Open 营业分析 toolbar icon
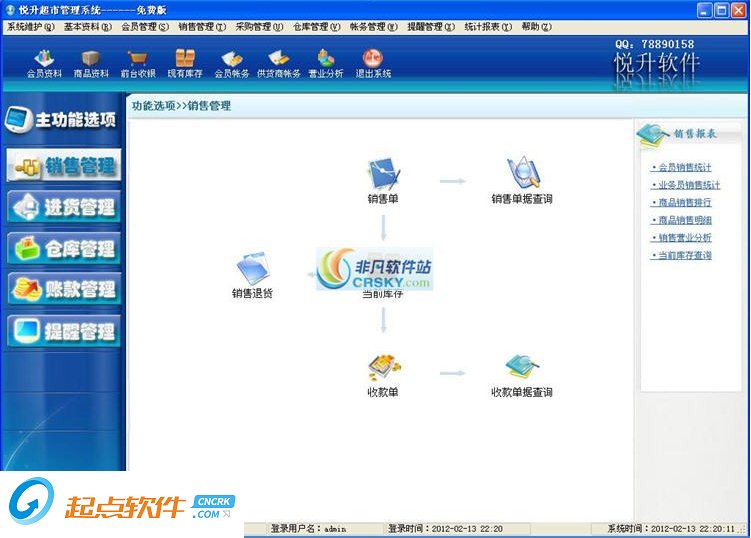 [x=326, y=63]
